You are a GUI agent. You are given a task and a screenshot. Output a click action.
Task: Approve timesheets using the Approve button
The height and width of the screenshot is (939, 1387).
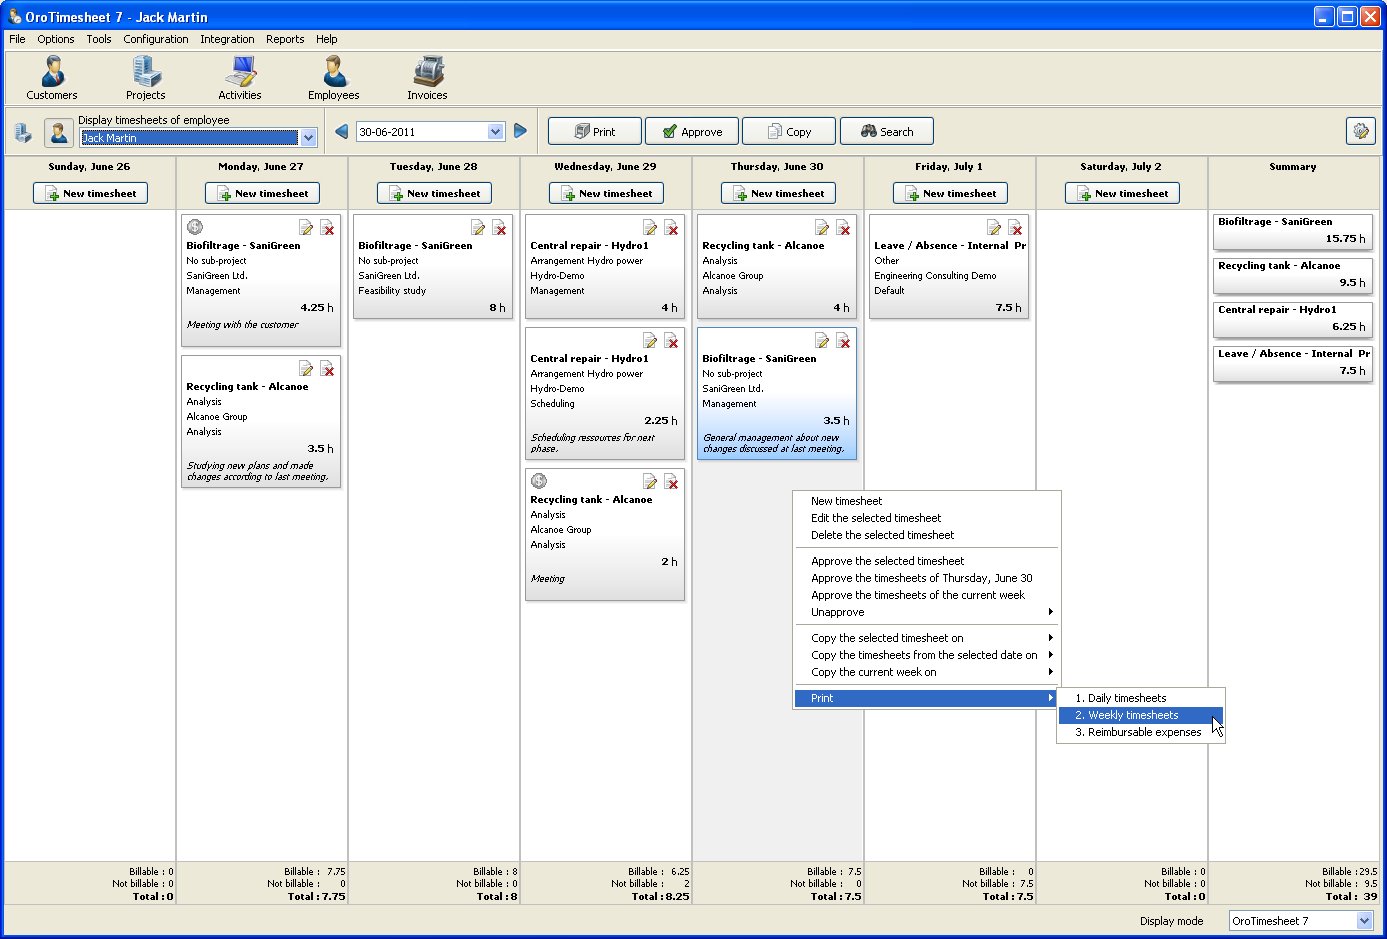691,130
